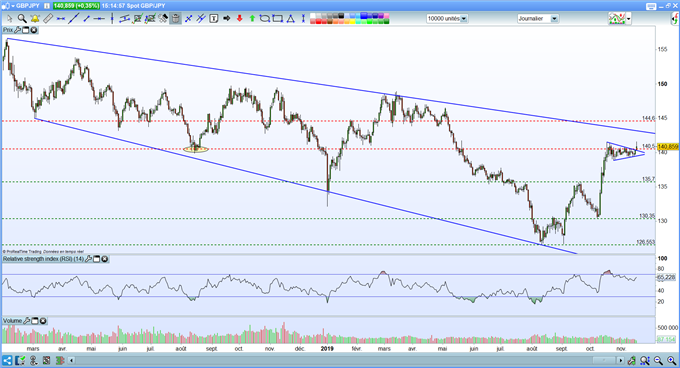Click the checklist icon in bottom bar

pos(20,361)
